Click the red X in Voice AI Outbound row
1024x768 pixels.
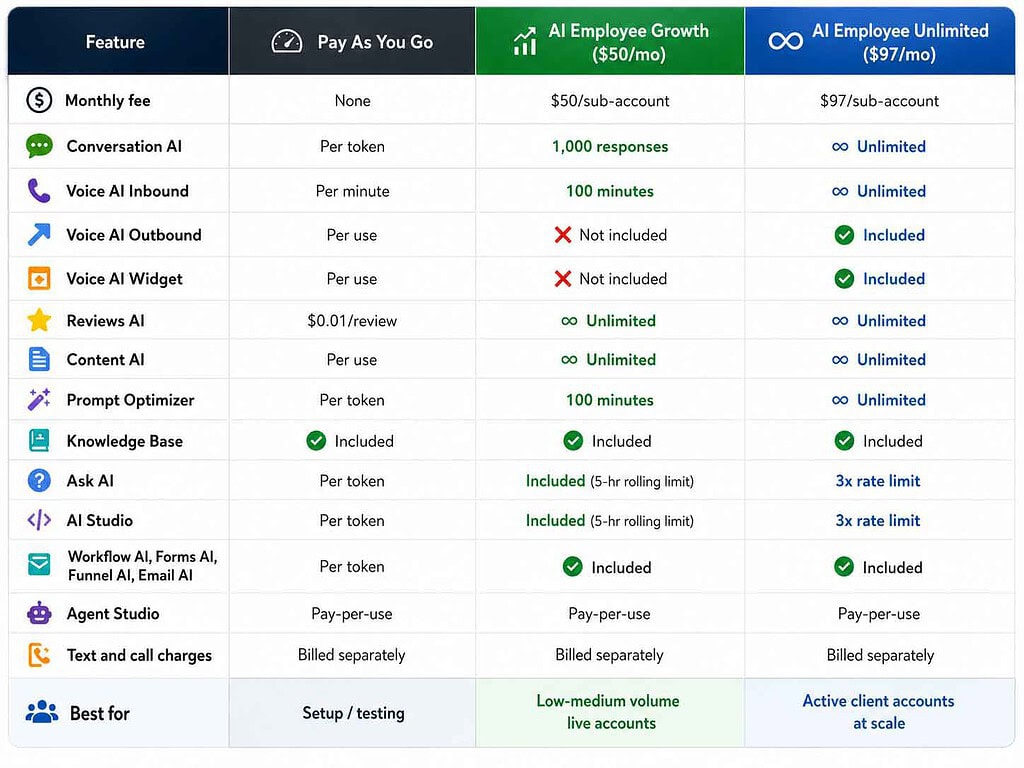[x=562, y=234]
